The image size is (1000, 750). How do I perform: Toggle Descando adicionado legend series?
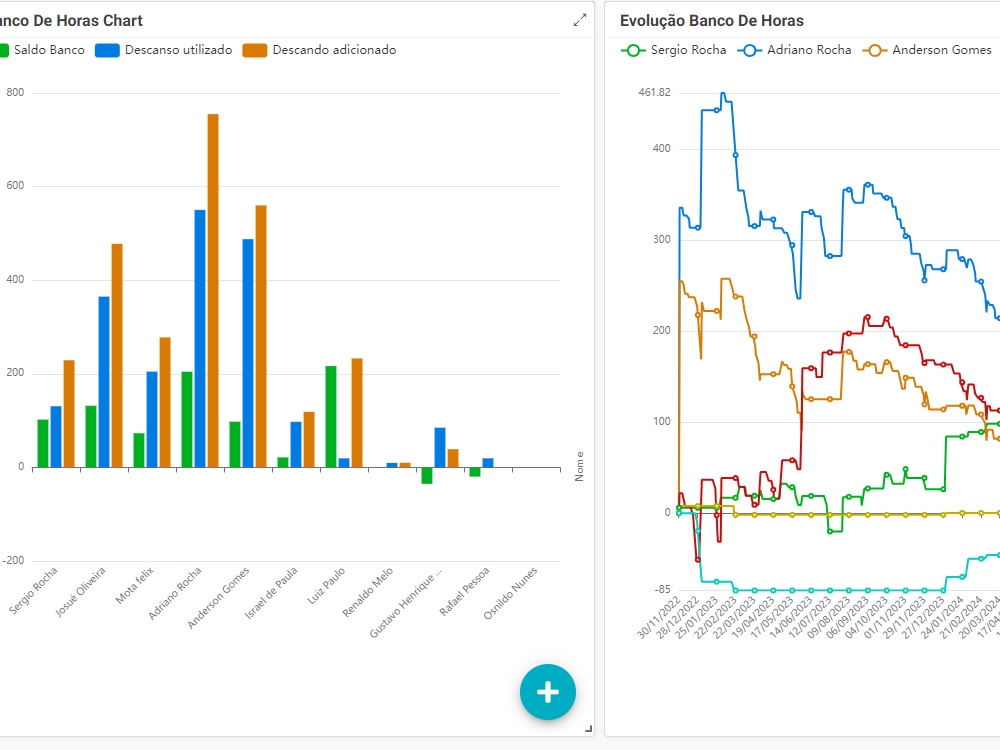(x=320, y=50)
